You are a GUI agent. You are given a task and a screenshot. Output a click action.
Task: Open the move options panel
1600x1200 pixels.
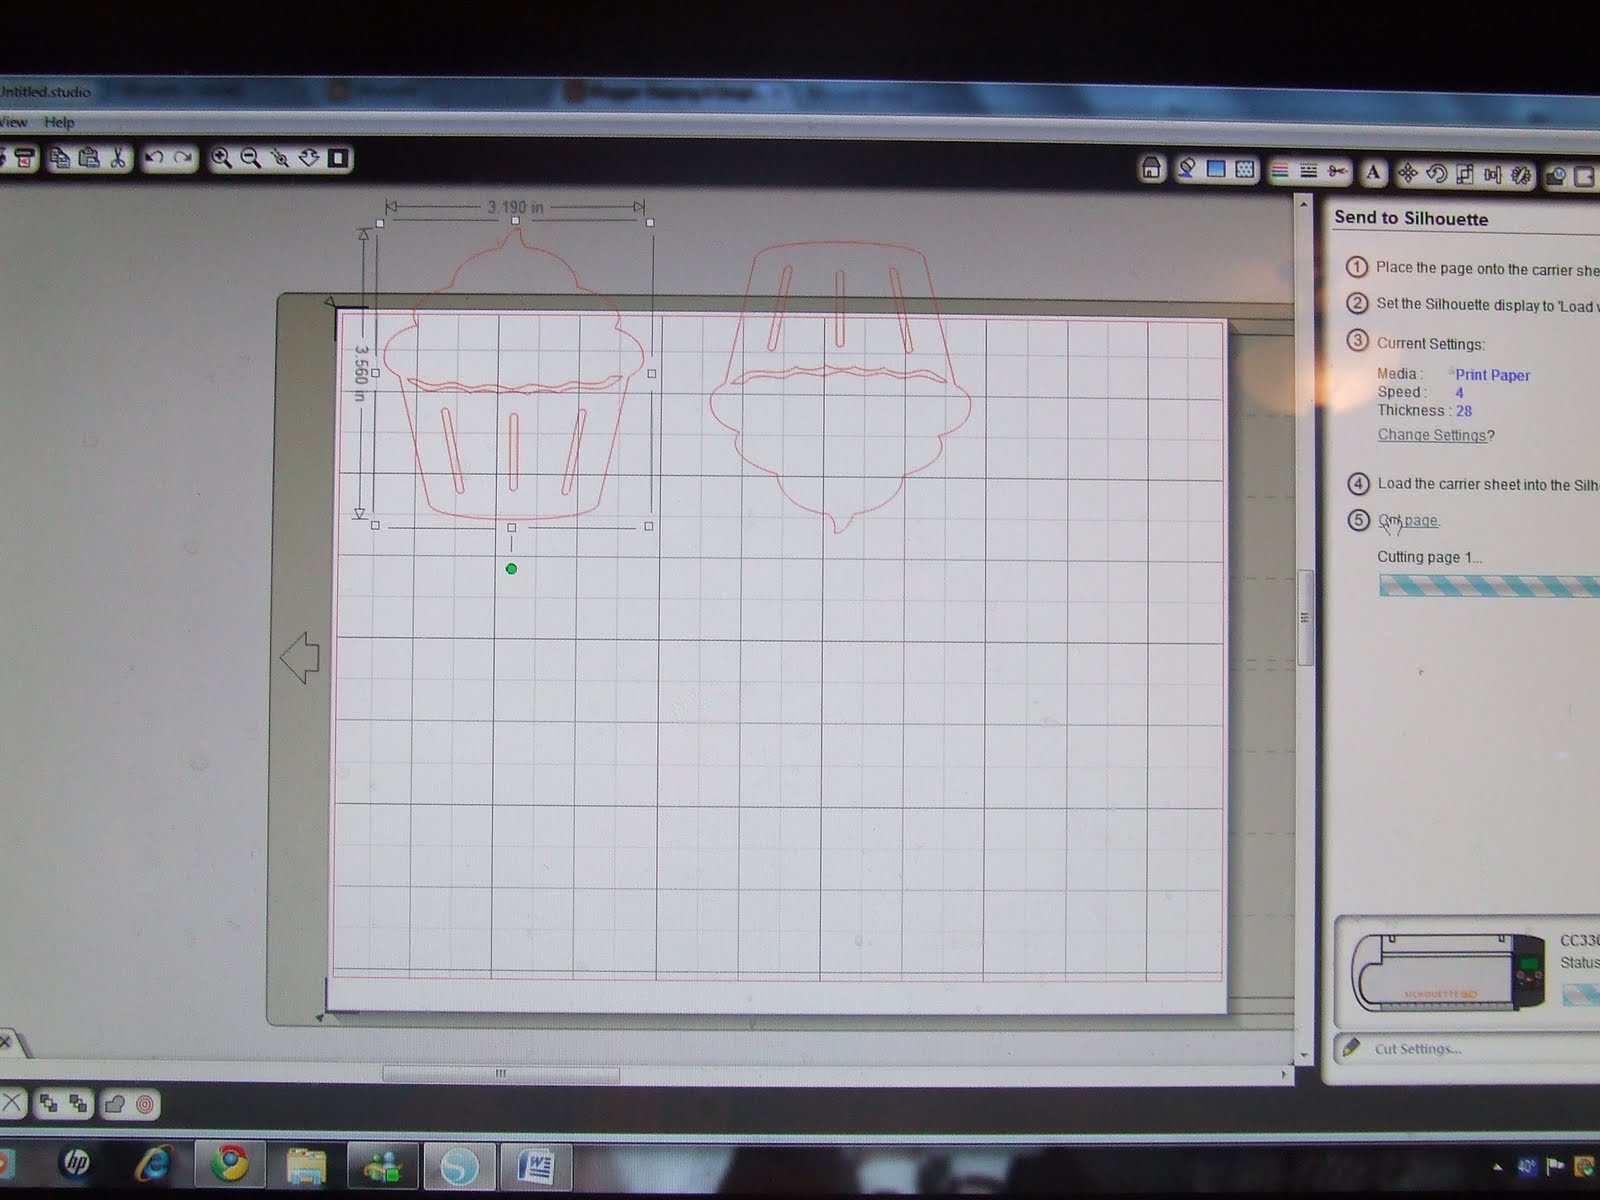click(x=1408, y=173)
